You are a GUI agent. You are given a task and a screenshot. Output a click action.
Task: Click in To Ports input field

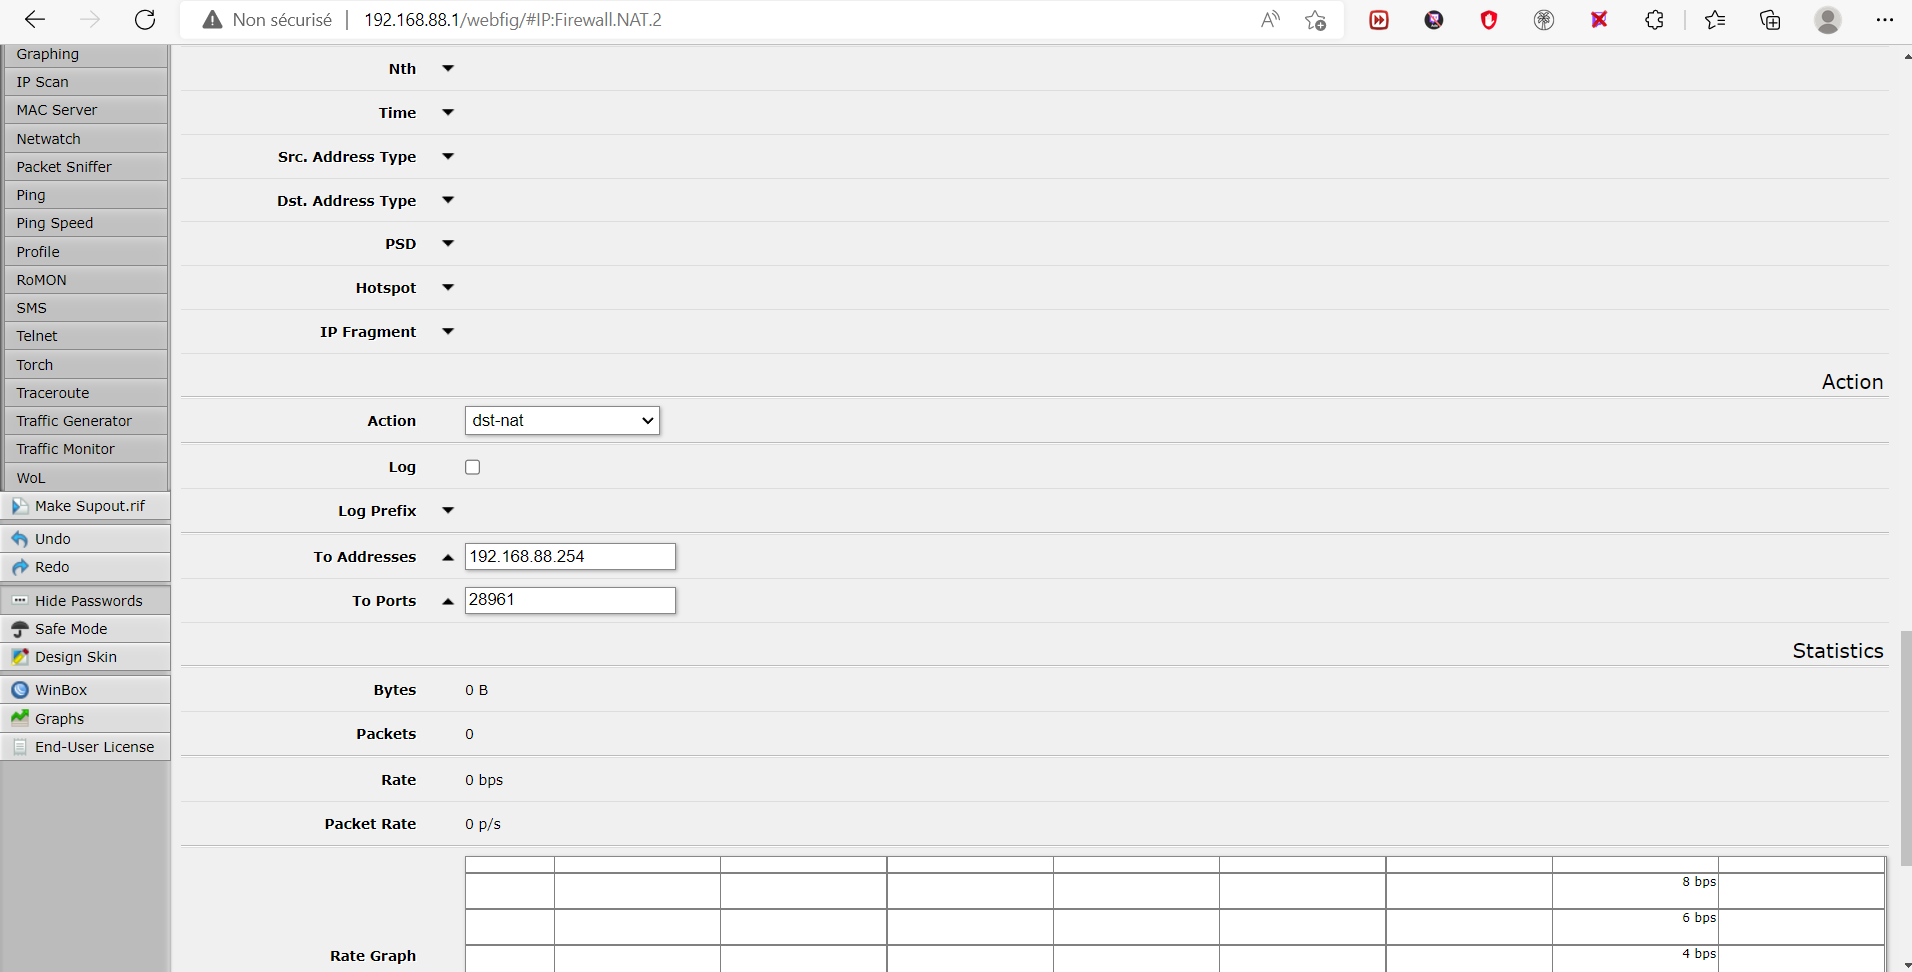tap(570, 600)
